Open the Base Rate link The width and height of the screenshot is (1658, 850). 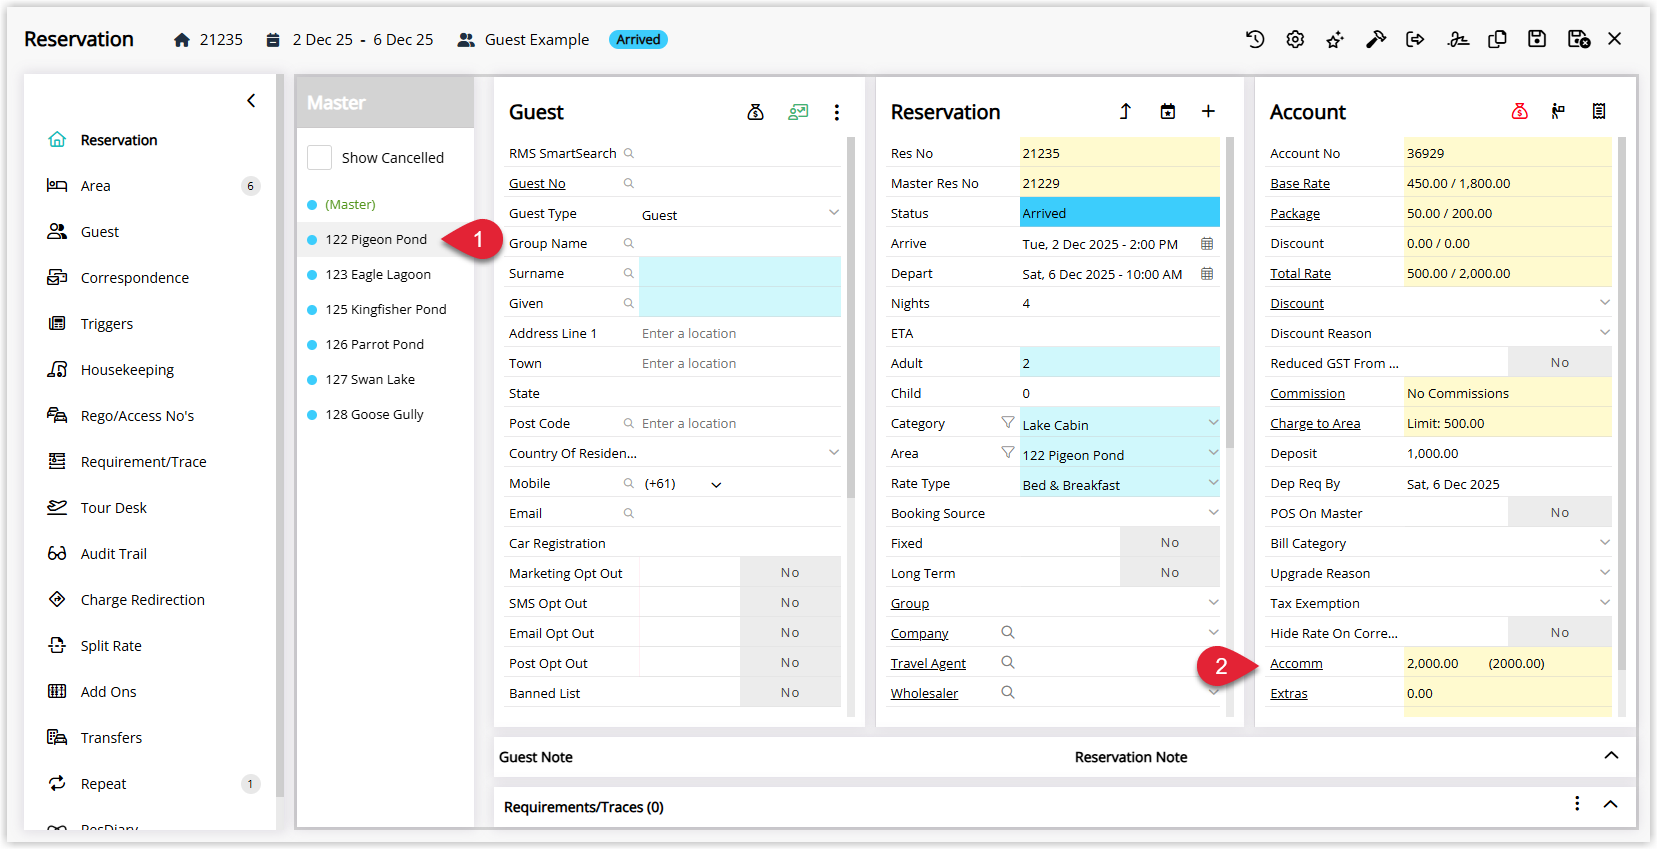click(1300, 184)
